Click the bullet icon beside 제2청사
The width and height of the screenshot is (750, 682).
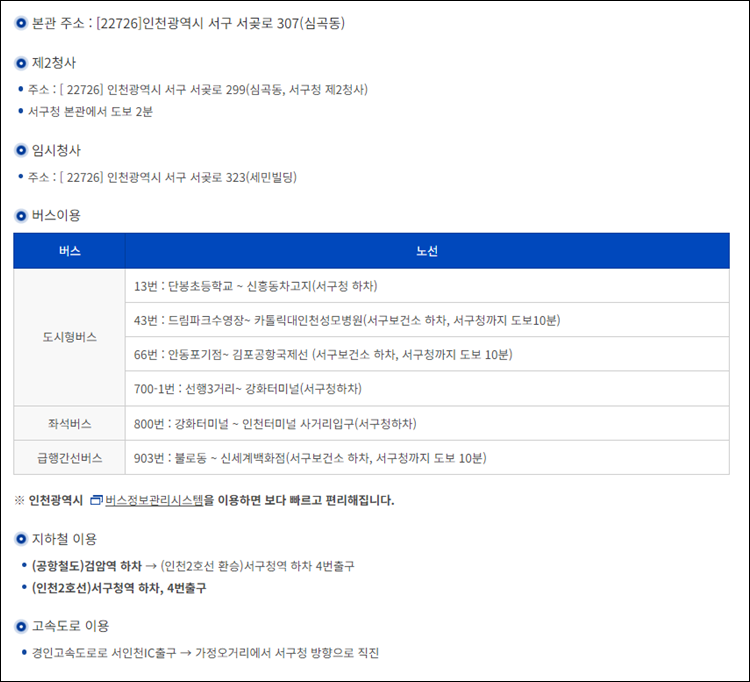pyautogui.click(x=21, y=63)
